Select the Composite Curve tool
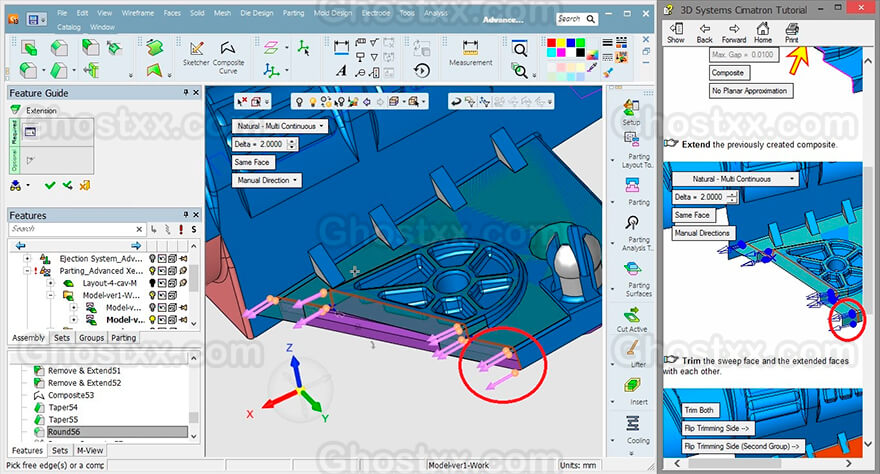 (x=228, y=57)
